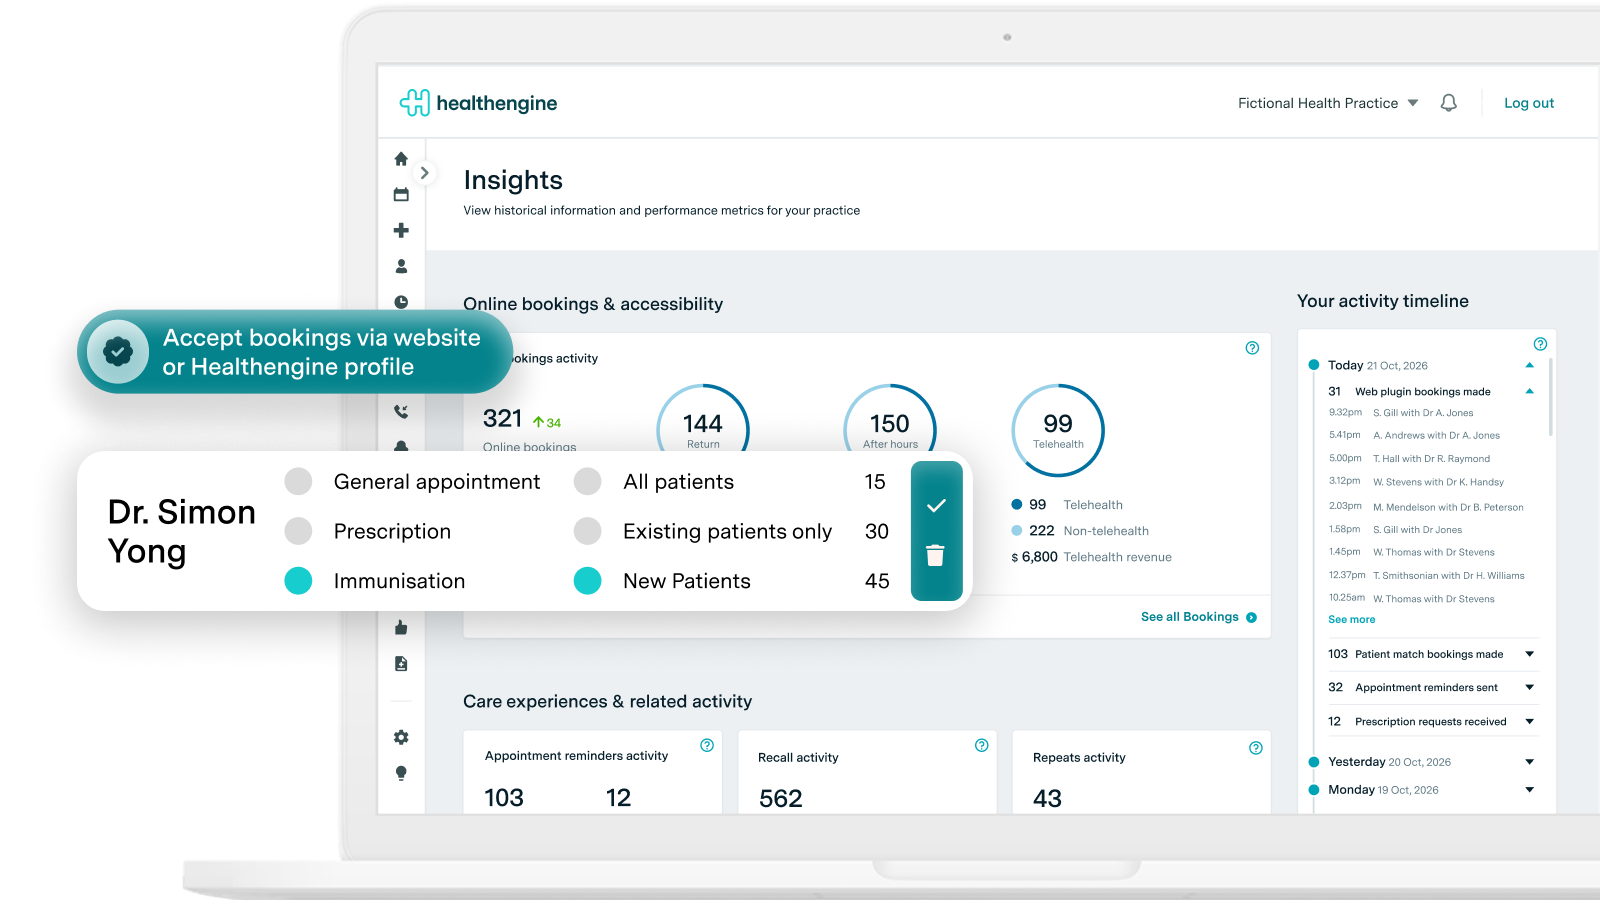Open the thumbs-up reviews sidebar icon

401,627
